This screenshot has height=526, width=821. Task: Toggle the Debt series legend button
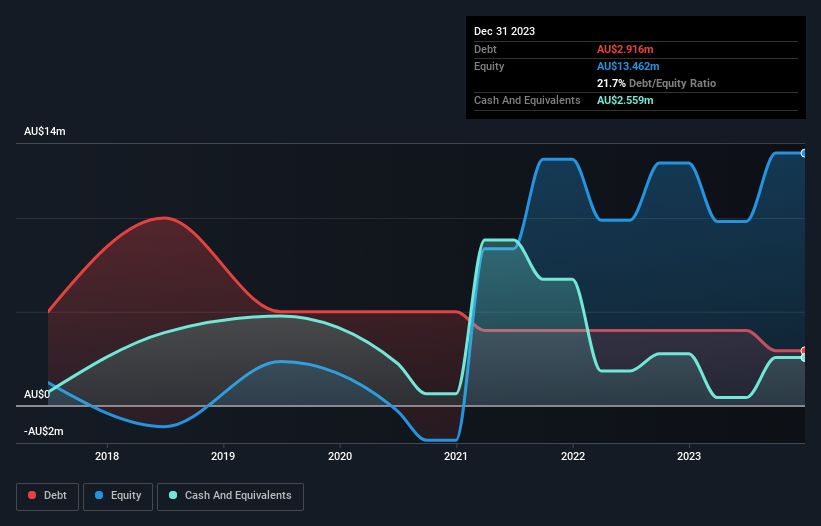pyautogui.click(x=48, y=496)
